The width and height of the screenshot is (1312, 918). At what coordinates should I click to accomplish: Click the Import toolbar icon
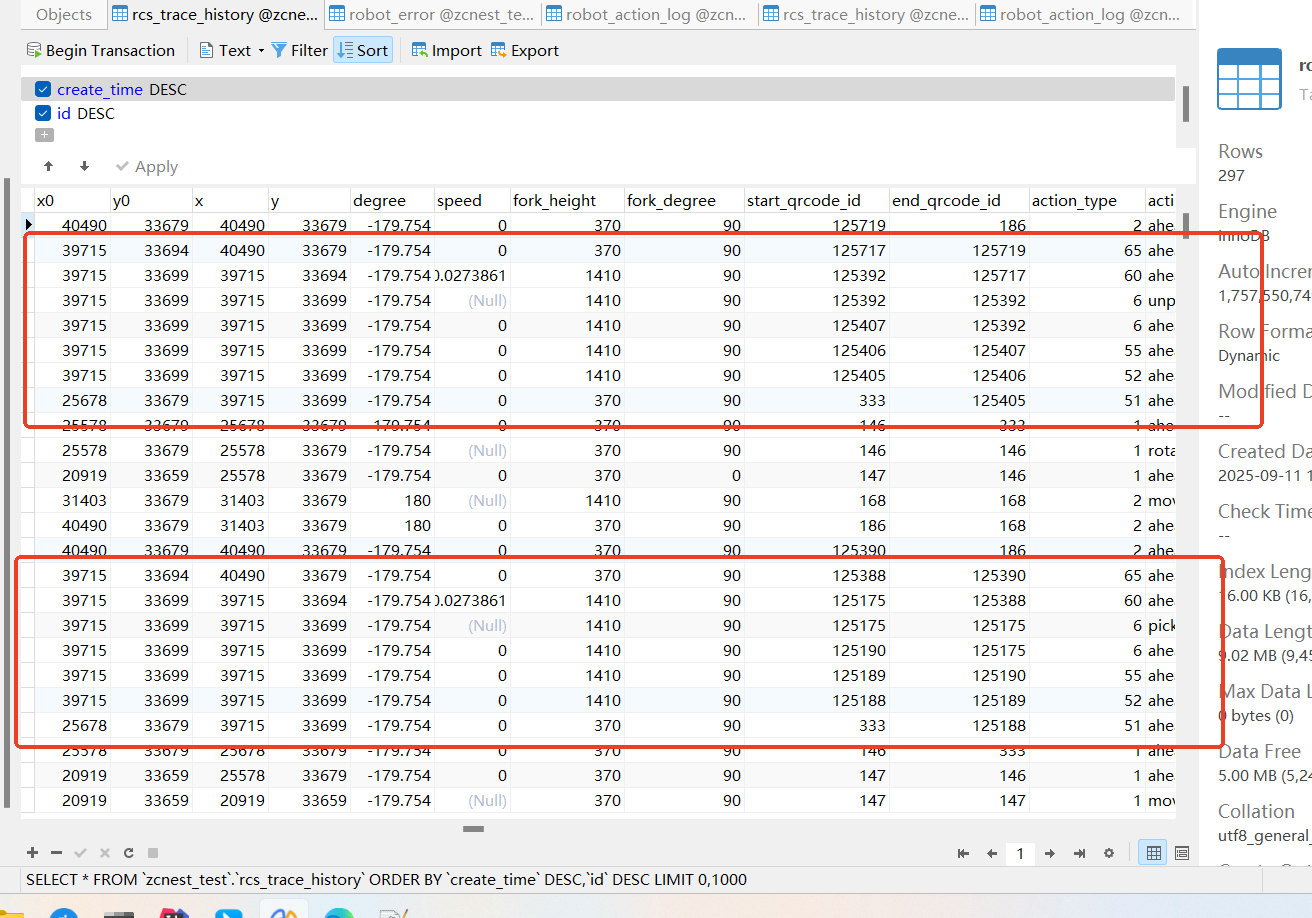point(420,50)
